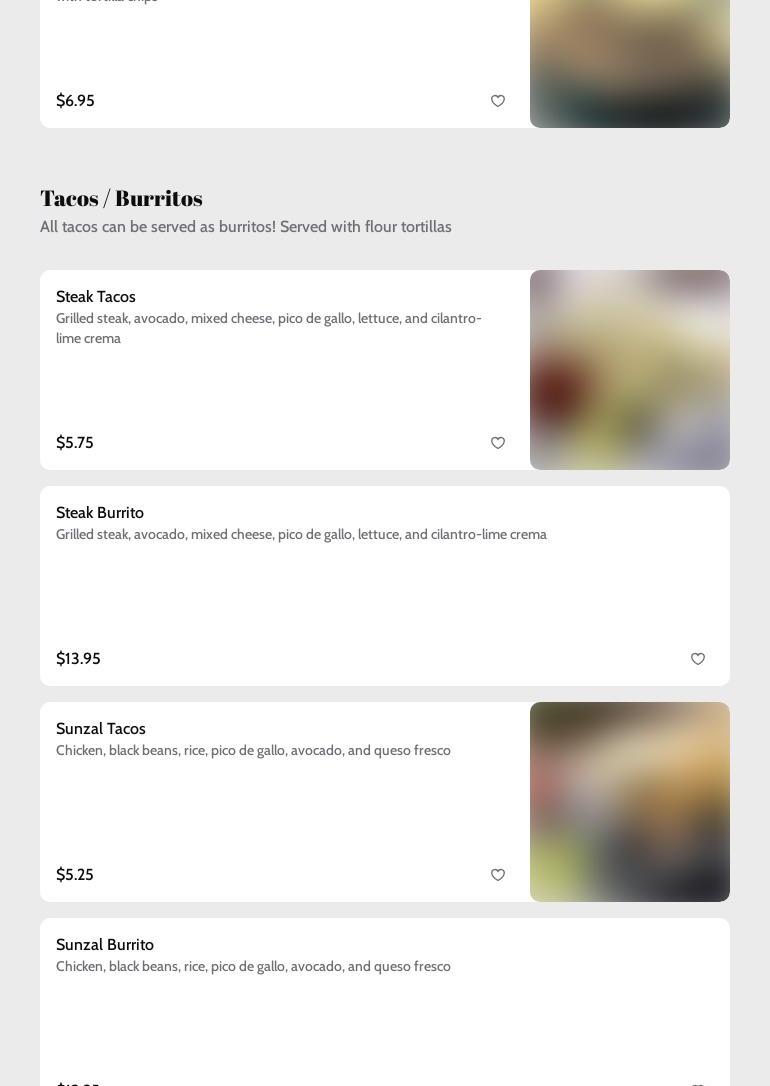Select the Steak Burrito item title
770x1086 pixels.
[x=100, y=513]
